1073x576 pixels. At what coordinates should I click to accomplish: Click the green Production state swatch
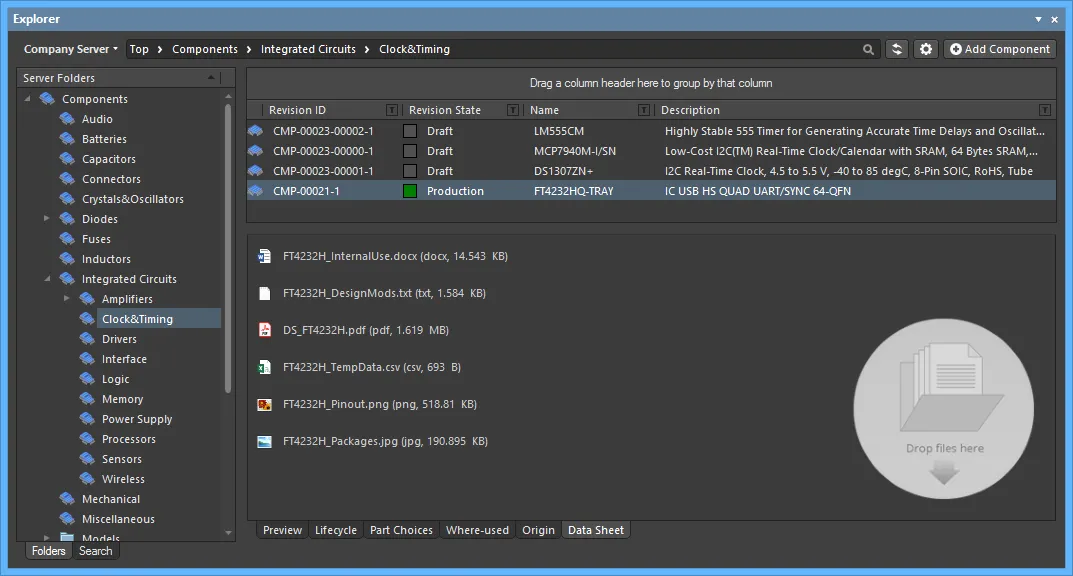[410, 191]
